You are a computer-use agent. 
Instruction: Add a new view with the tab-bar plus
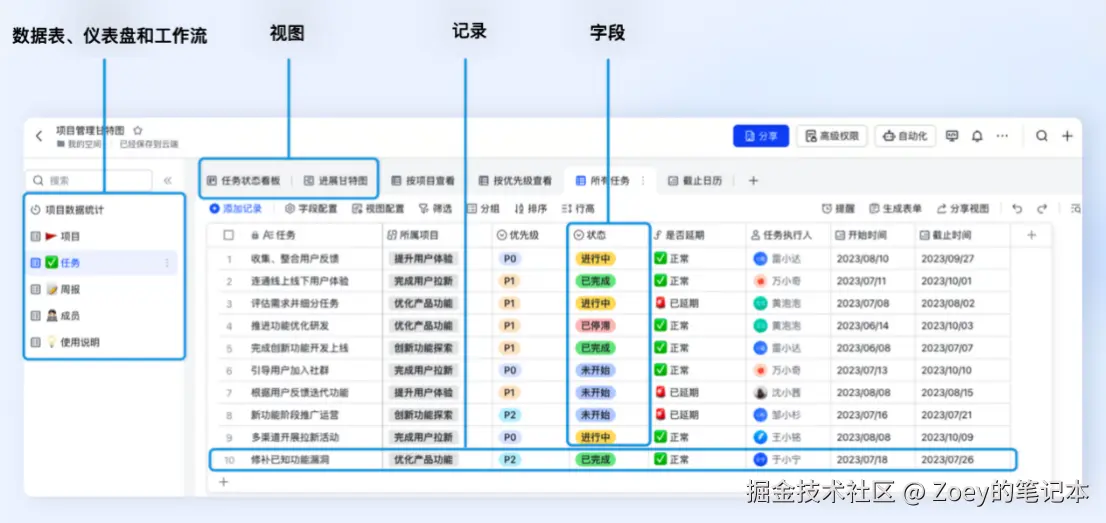753,181
